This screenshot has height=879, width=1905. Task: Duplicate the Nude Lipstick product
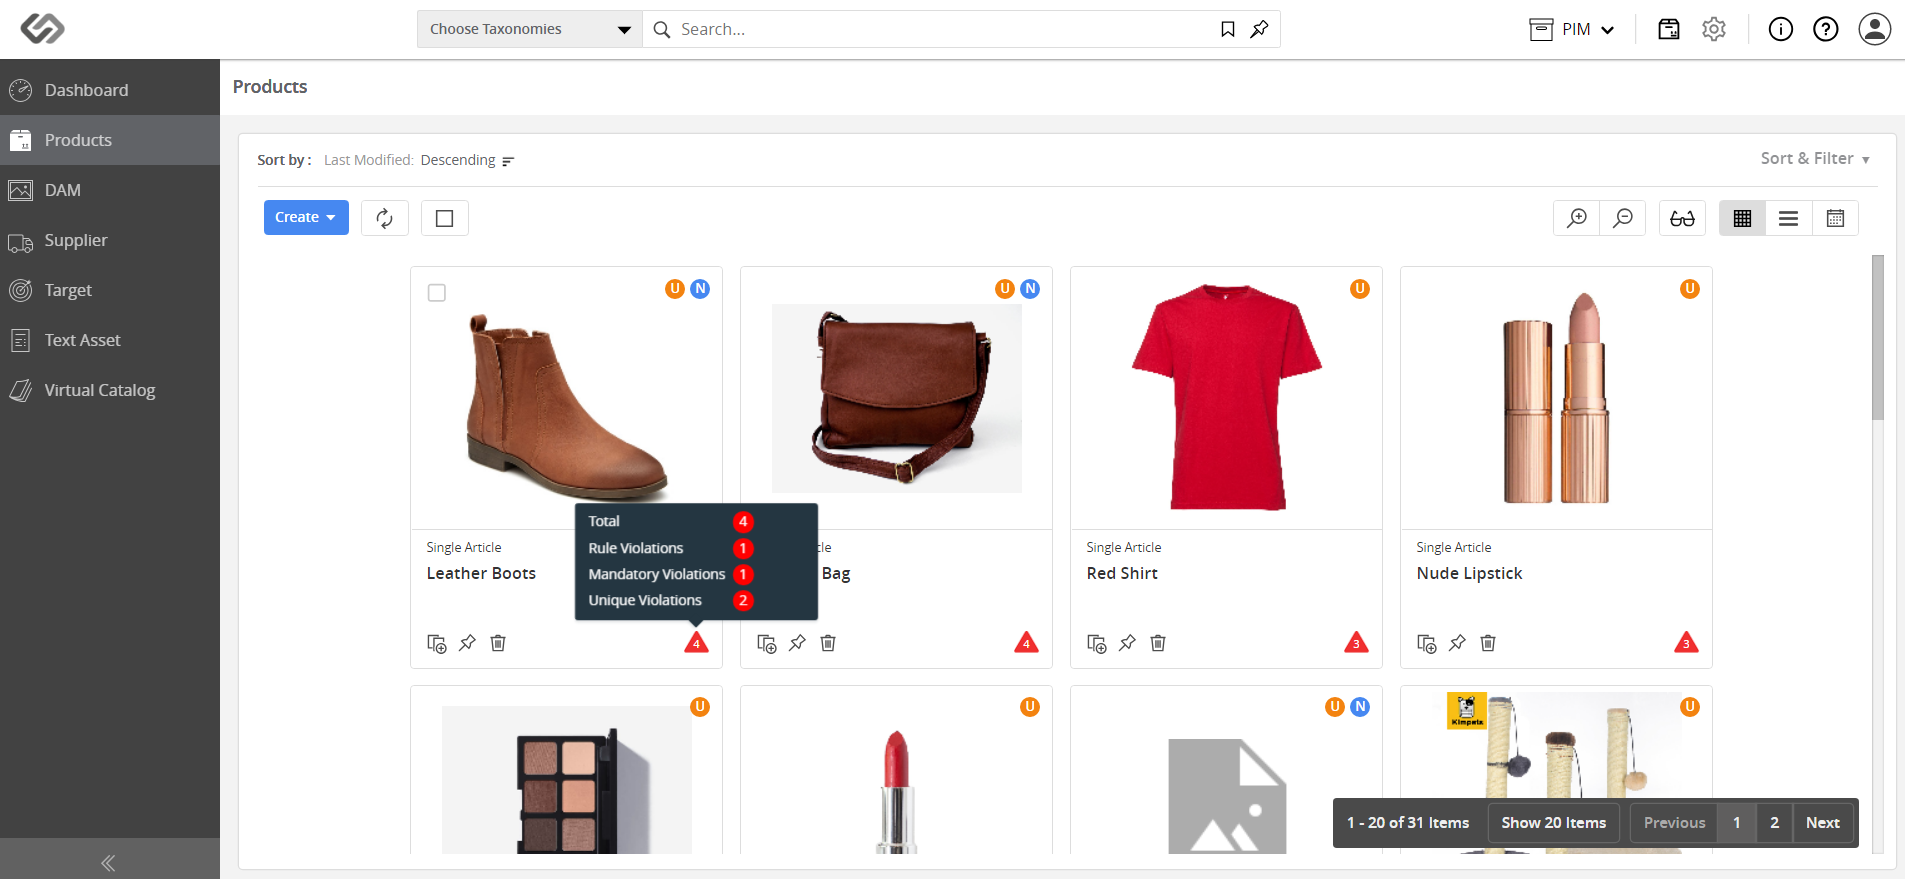coord(1427,643)
